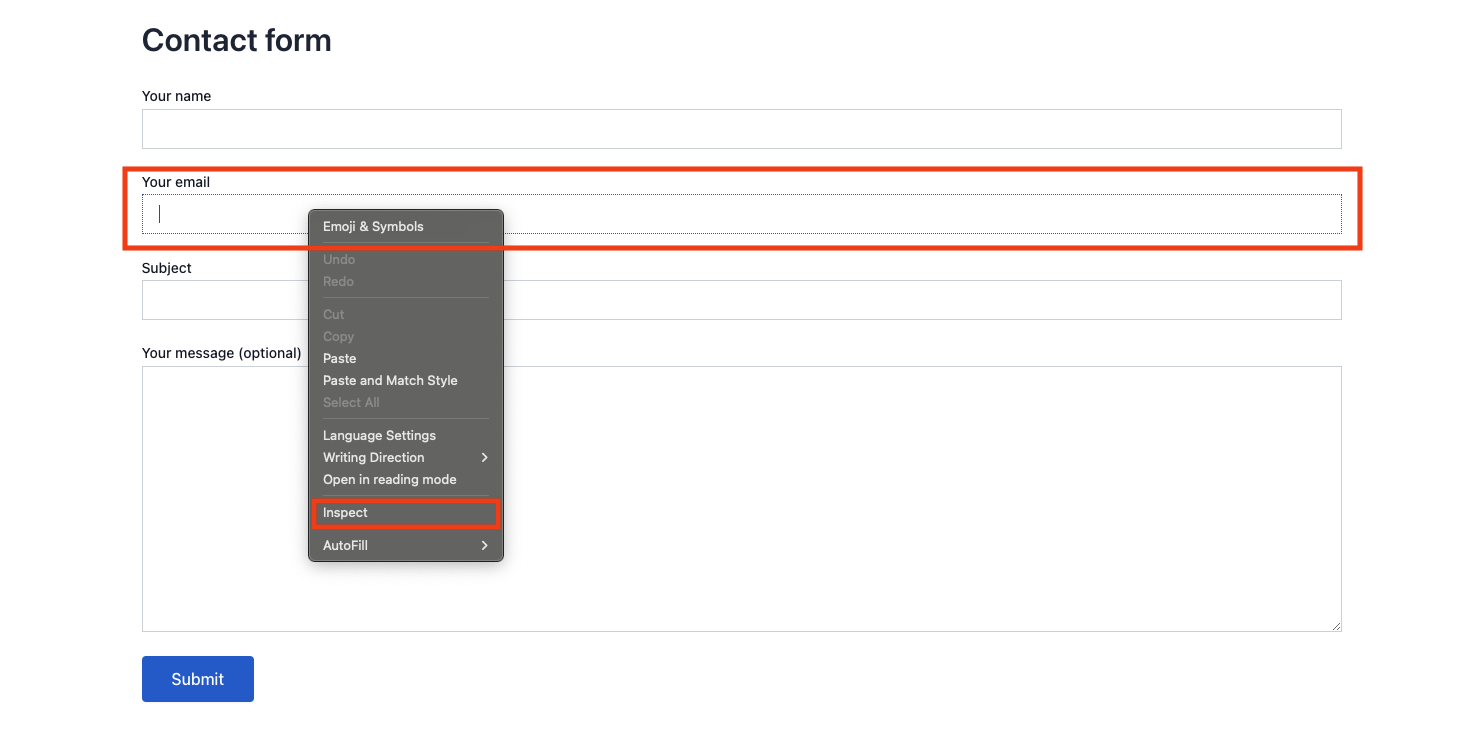This screenshot has width=1465, height=755.
Task: Select Open in reading mode
Action: point(406,479)
